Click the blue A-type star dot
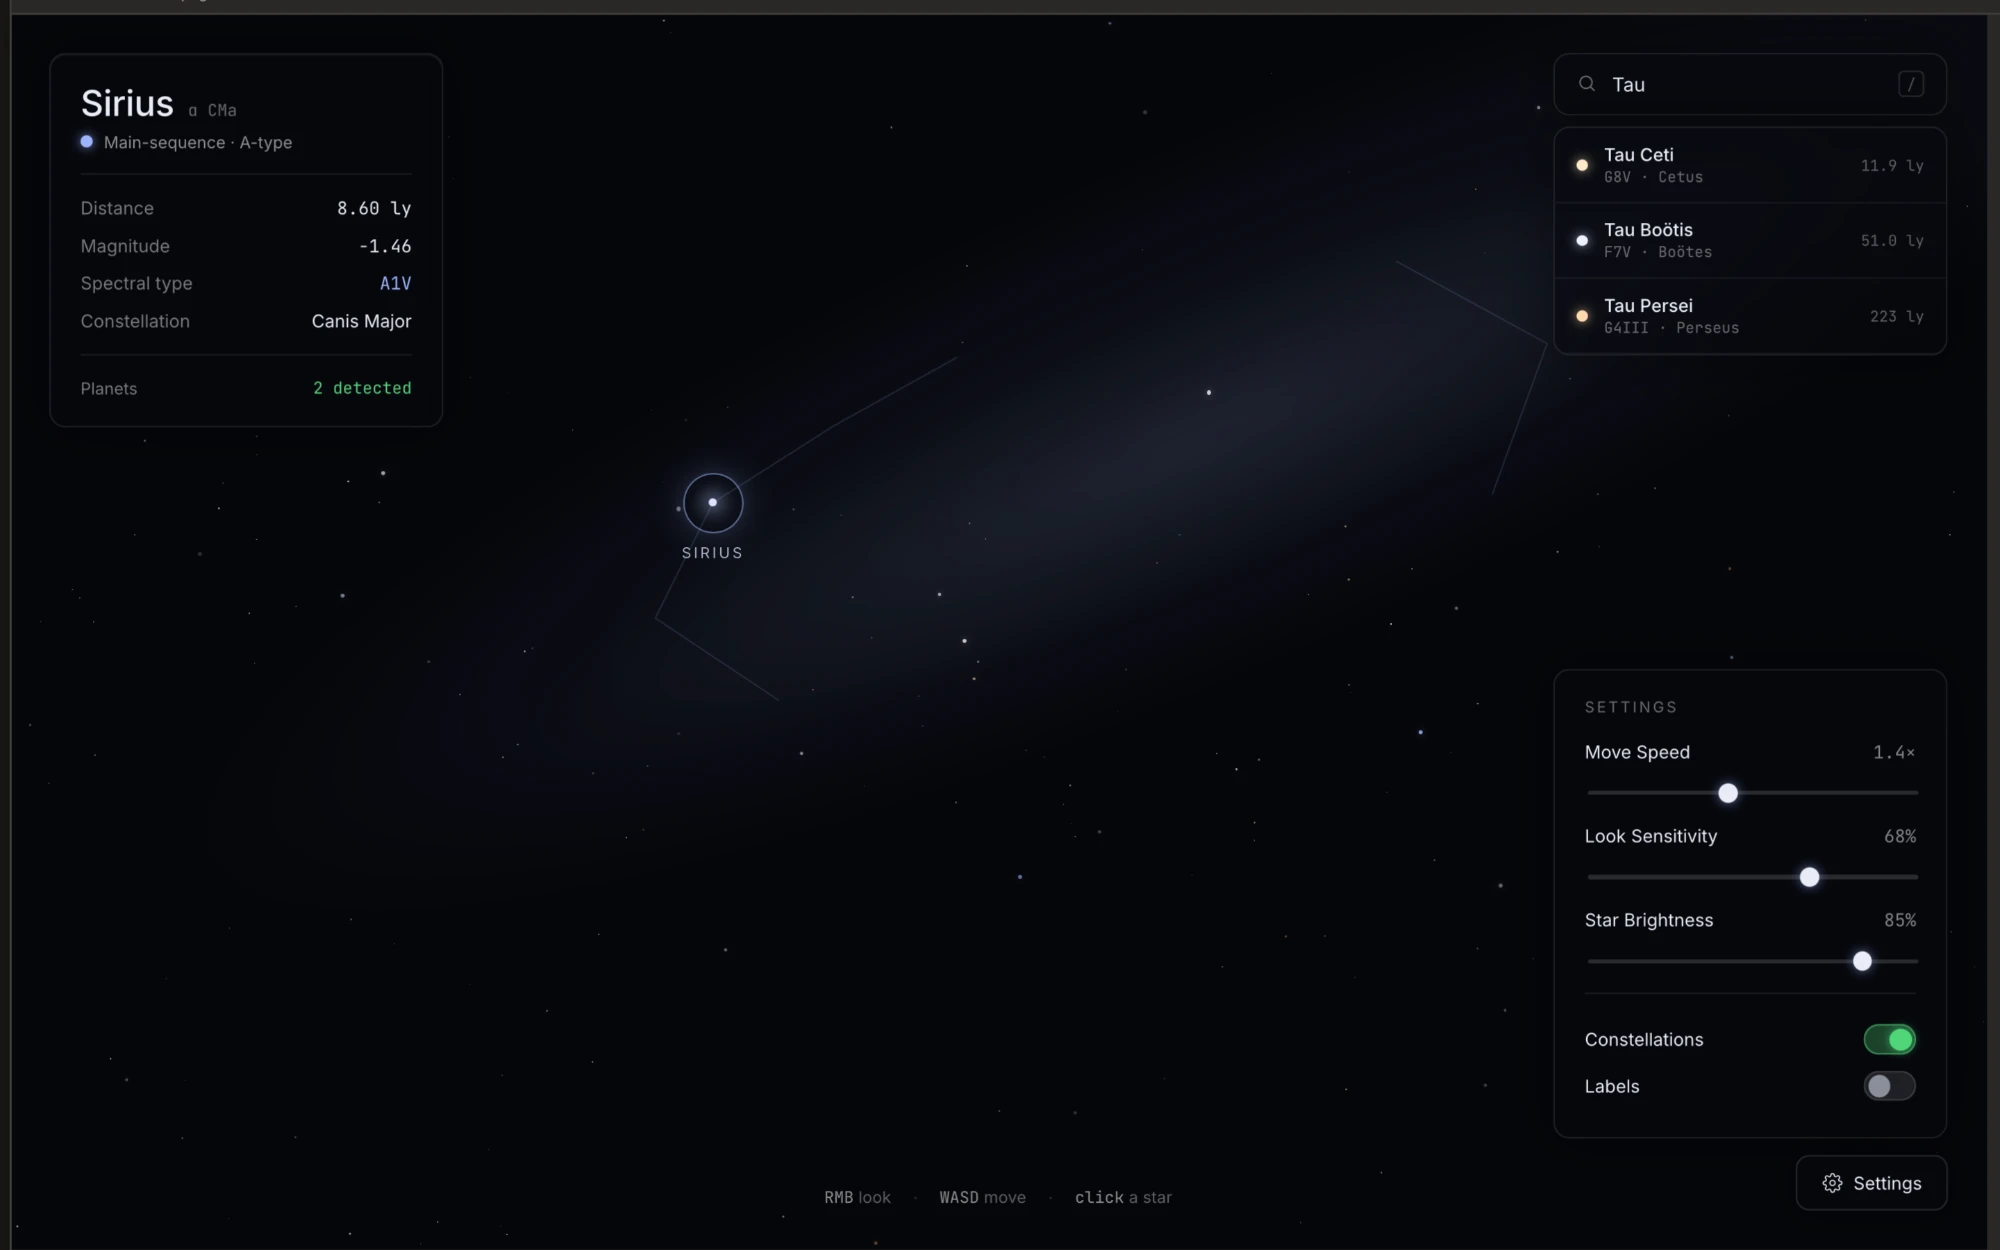Viewport: 2000px width, 1250px height. click(87, 142)
